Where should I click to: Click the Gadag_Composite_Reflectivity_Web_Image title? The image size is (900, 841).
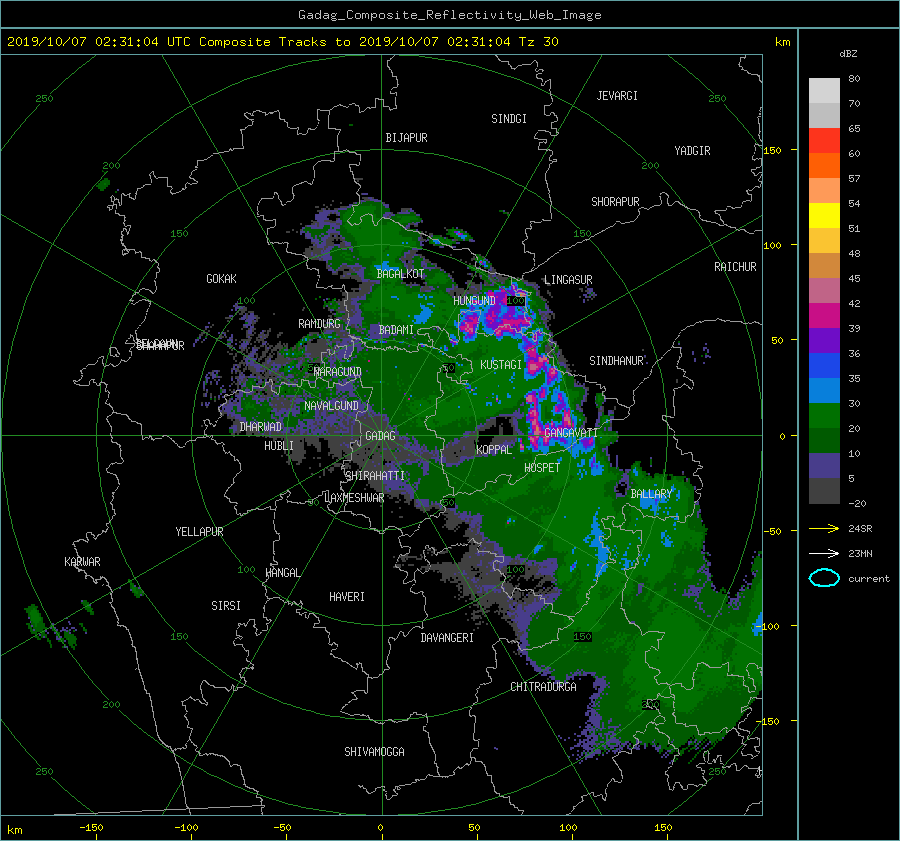tap(449, 15)
